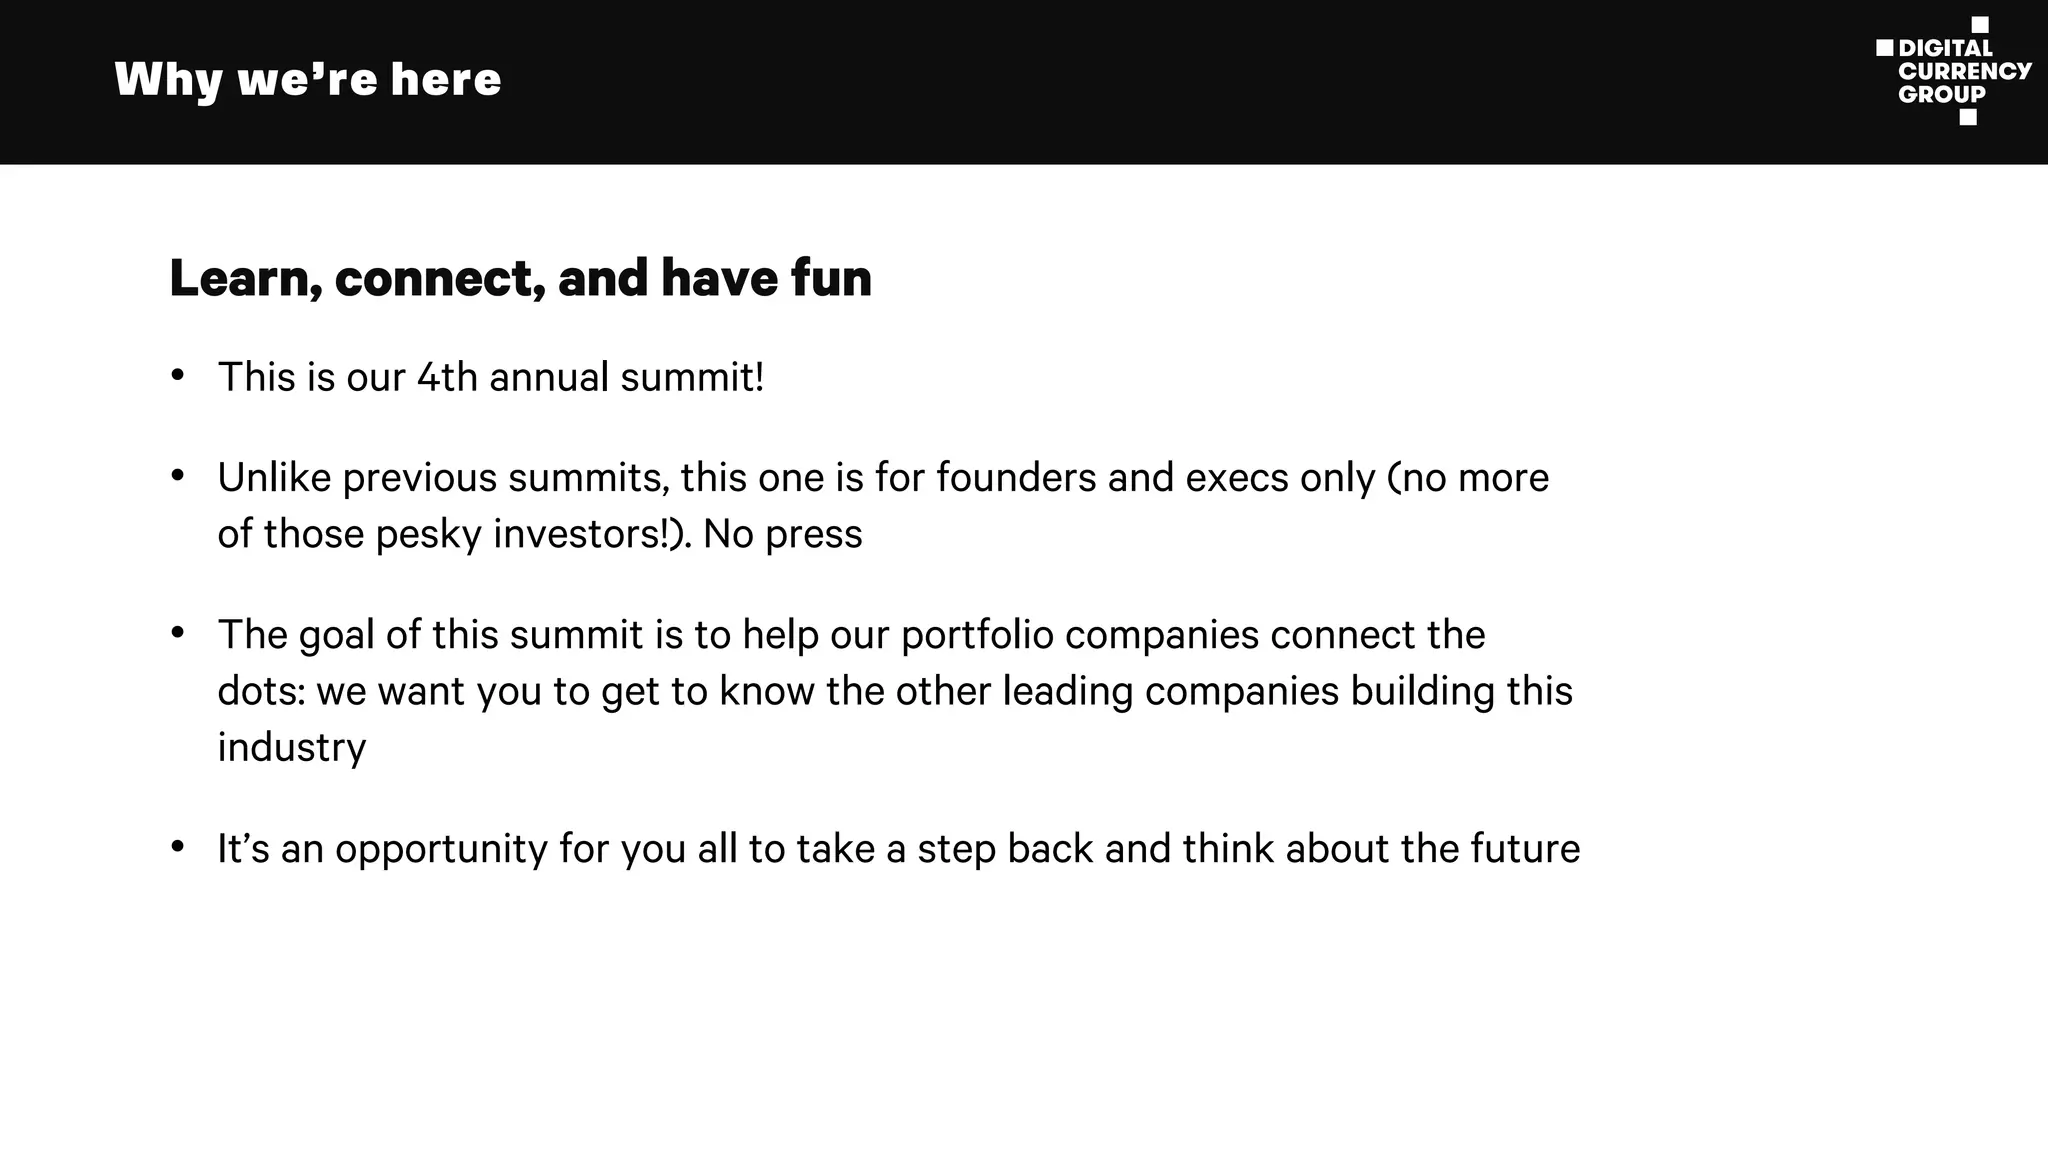The width and height of the screenshot is (2048, 1152).
Task: Click the word CURRENCY in the logo
Action: click(x=1964, y=71)
